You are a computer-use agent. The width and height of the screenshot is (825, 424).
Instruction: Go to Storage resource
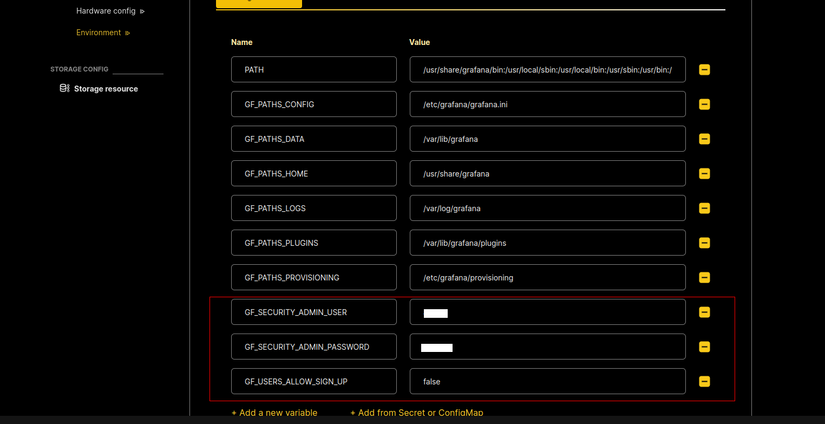[x=106, y=89]
